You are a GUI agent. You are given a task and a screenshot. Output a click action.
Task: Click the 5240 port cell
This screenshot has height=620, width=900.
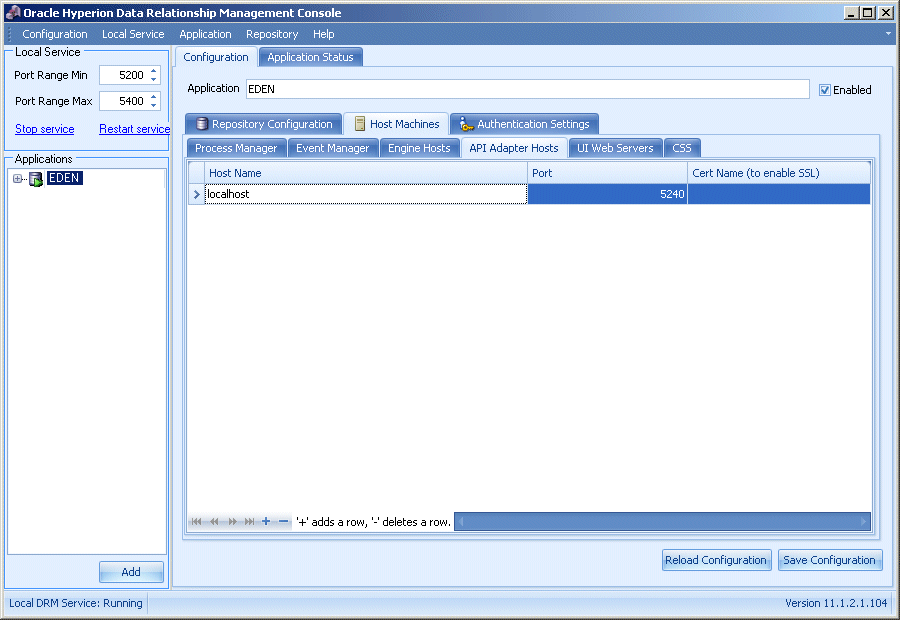607,194
